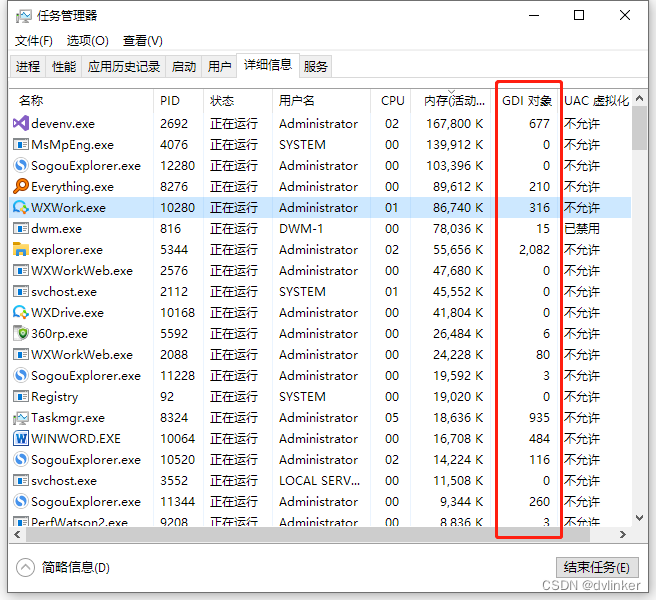Open the 选项(O) menu
The width and height of the screenshot is (656, 600).
(x=87, y=41)
